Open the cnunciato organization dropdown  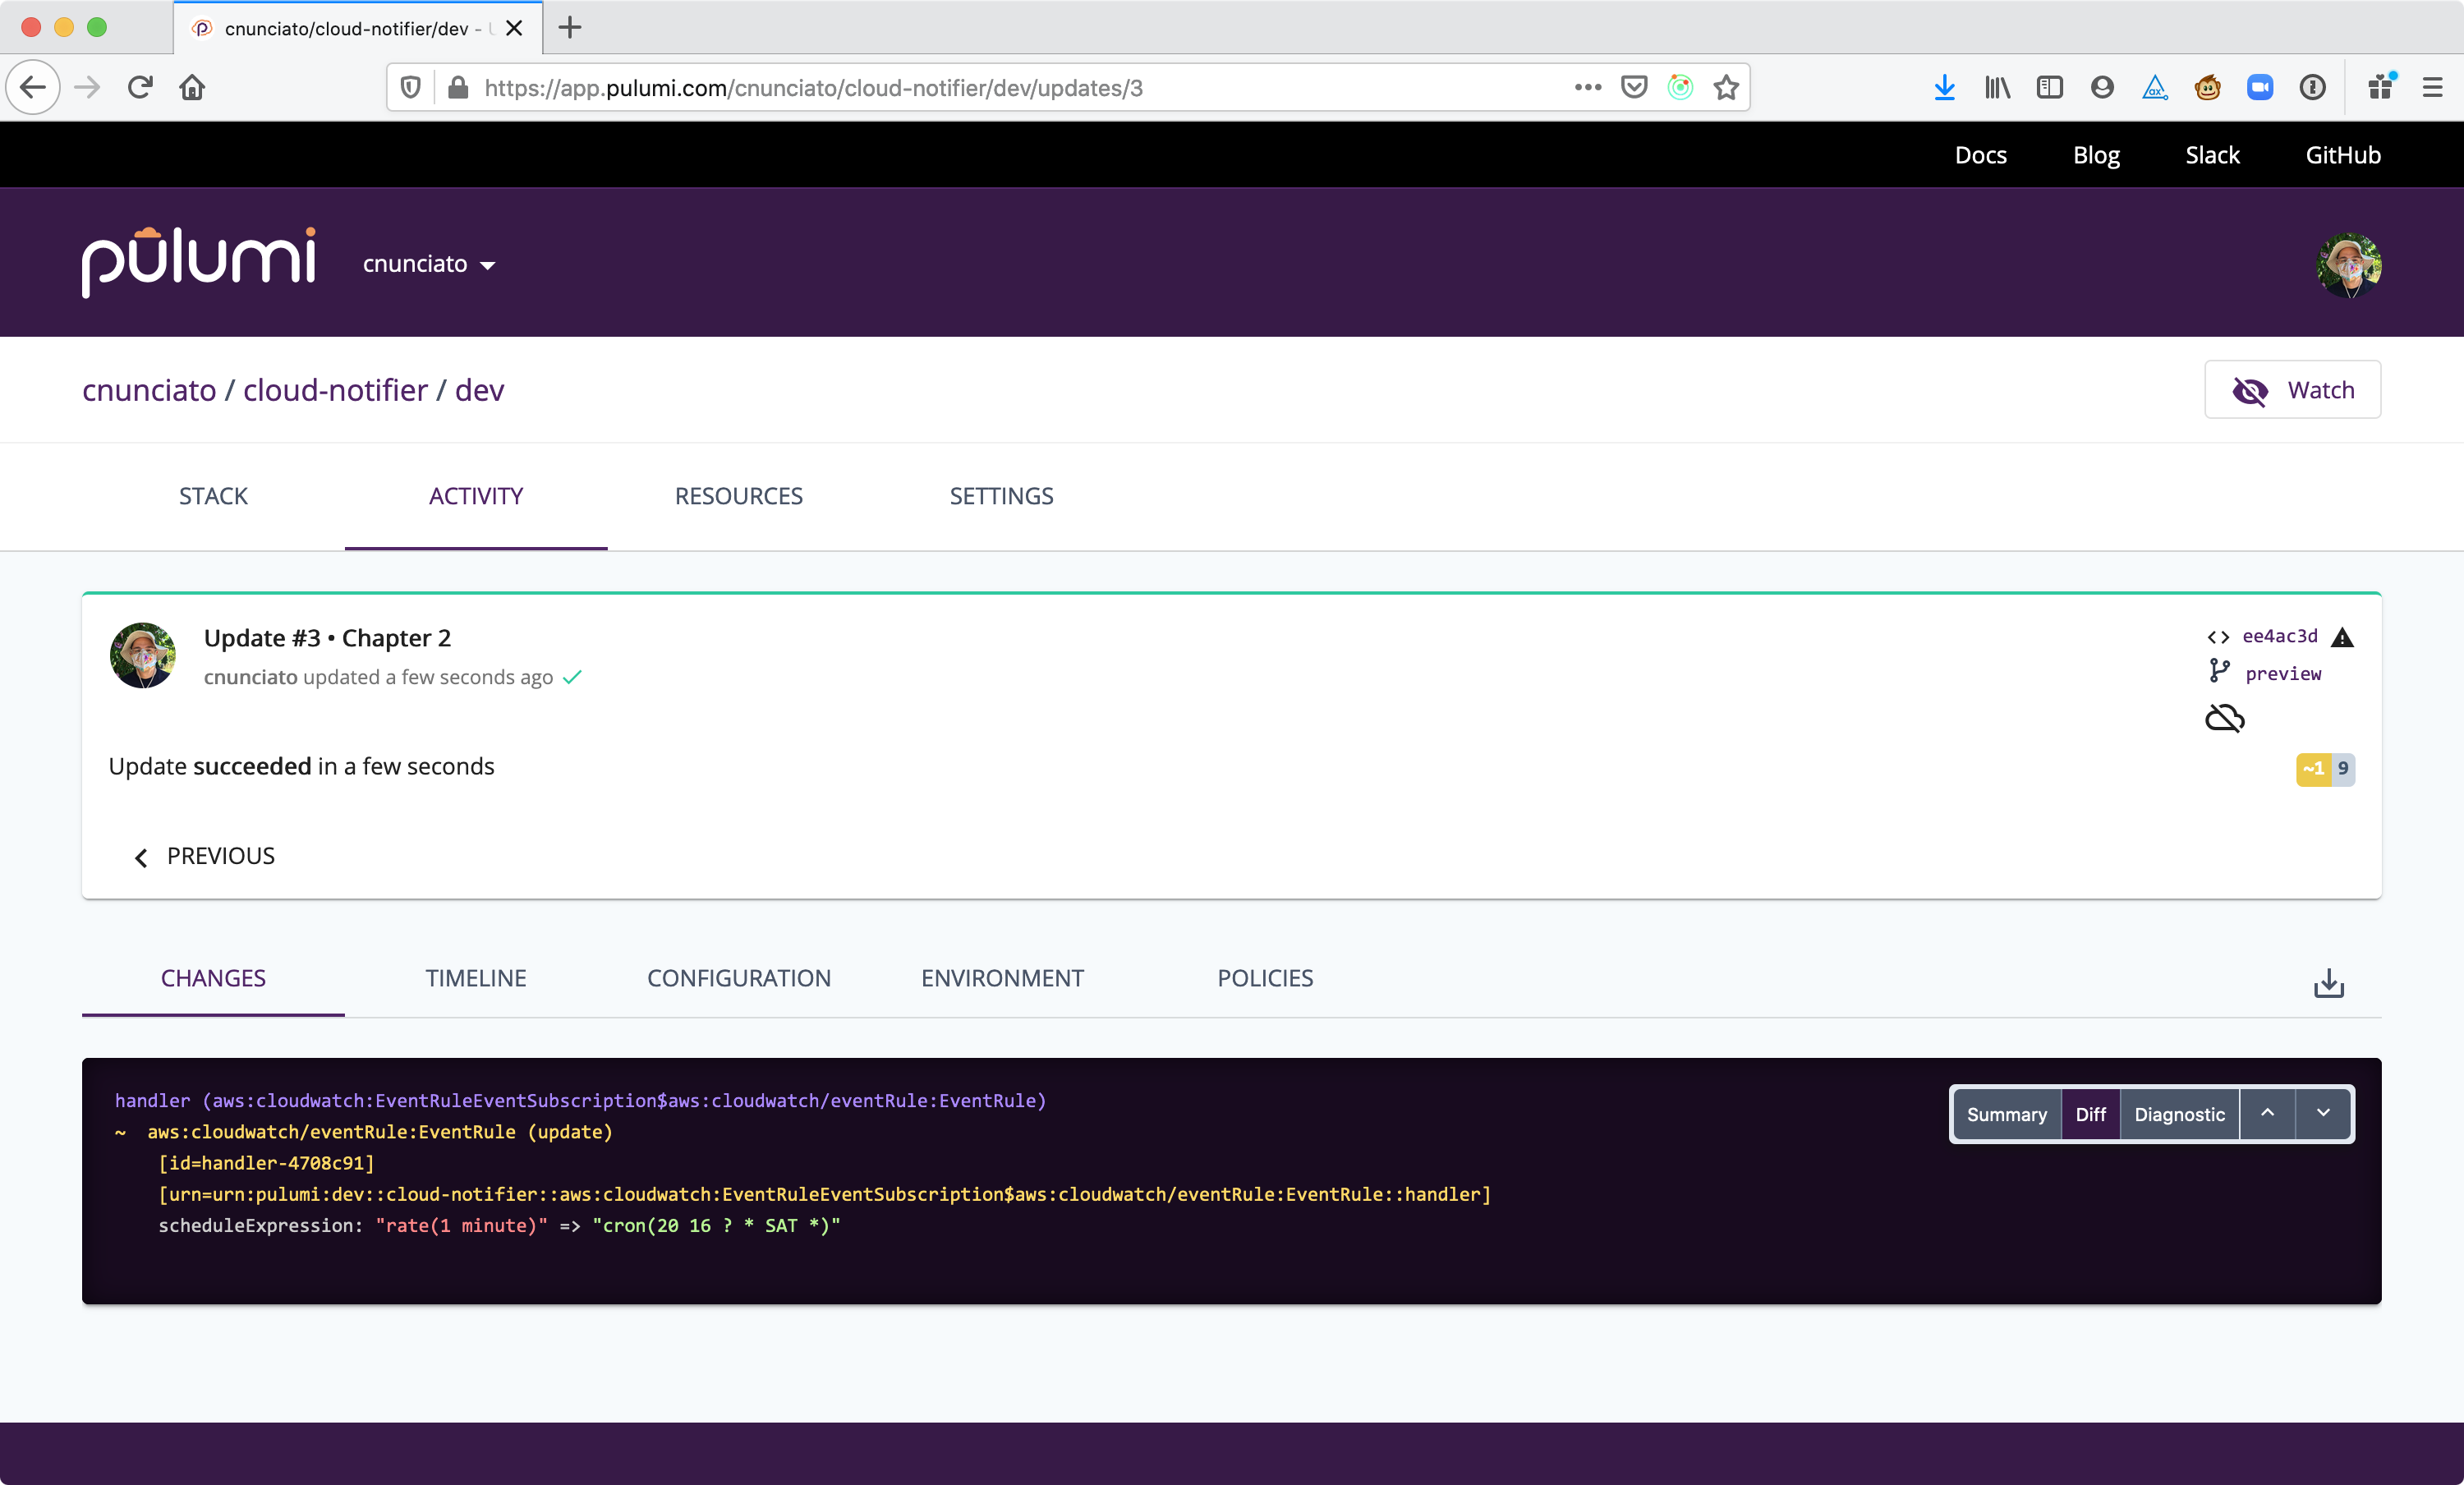429,264
